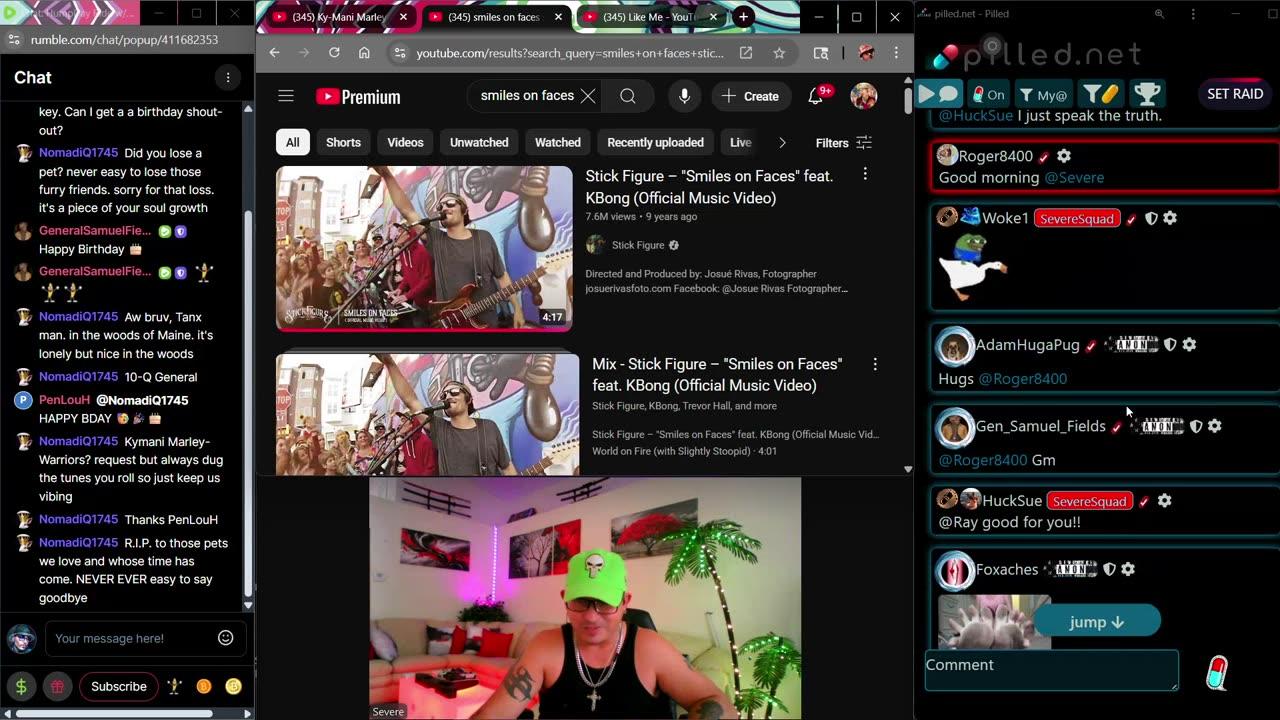
Task: Open the browser home page
Action: (x=364, y=53)
